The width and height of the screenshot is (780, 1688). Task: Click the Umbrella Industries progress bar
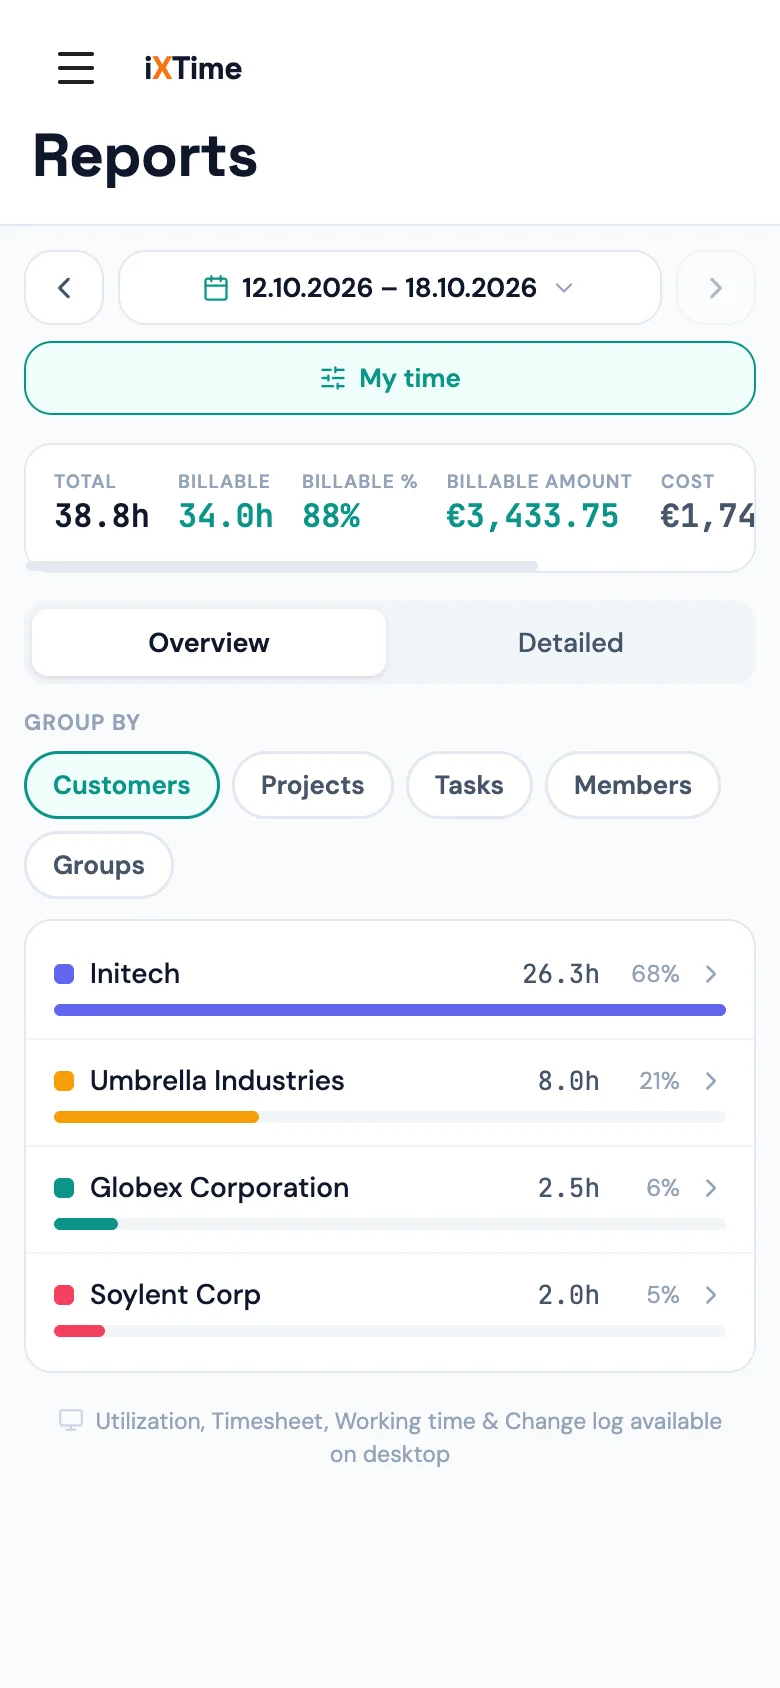point(390,1117)
